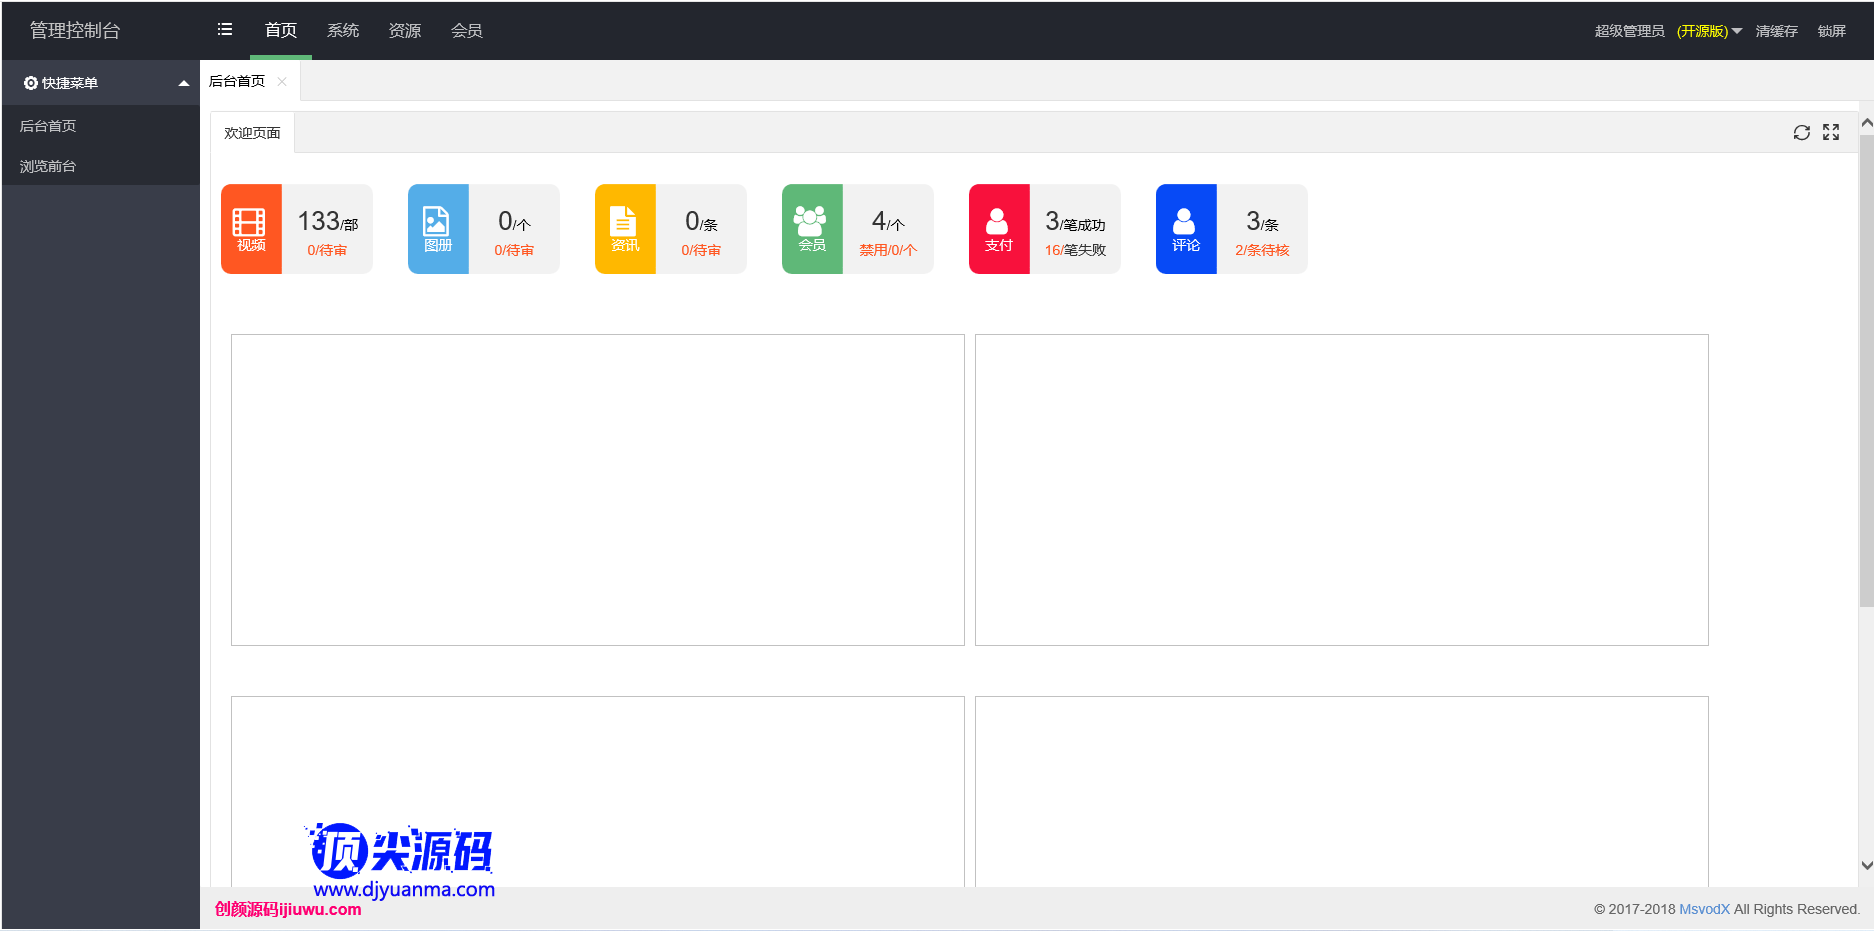1874x931 pixels.
Task: Open the light blue album picture icon tile
Action: coord(438,229)
